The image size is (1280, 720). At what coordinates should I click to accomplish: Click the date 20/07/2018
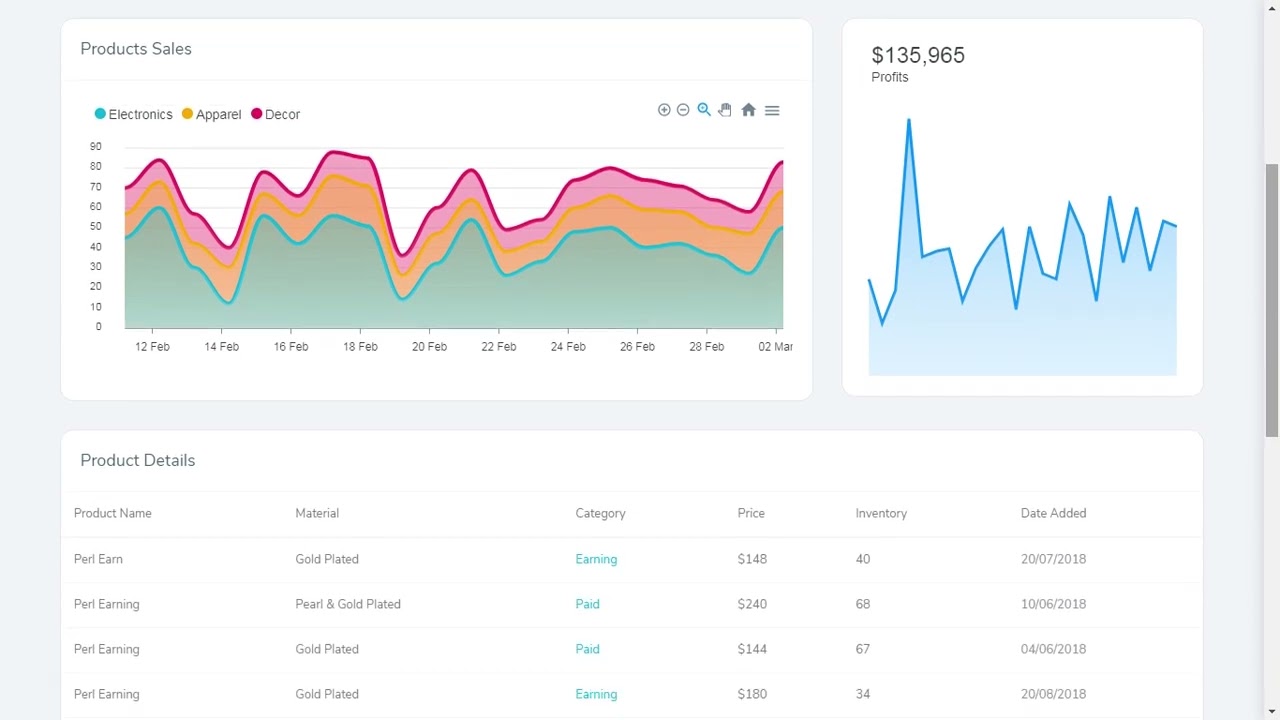tap(1053, 559)
